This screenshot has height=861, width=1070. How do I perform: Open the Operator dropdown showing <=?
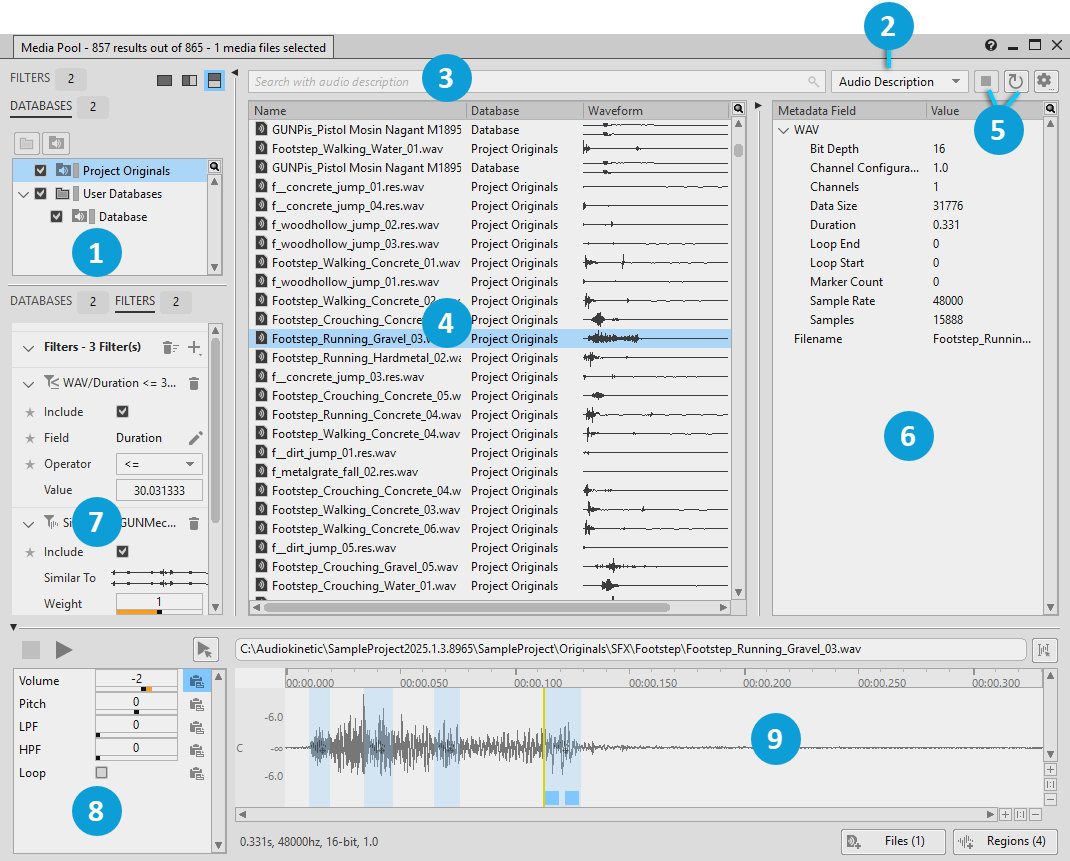click(159, 464)
